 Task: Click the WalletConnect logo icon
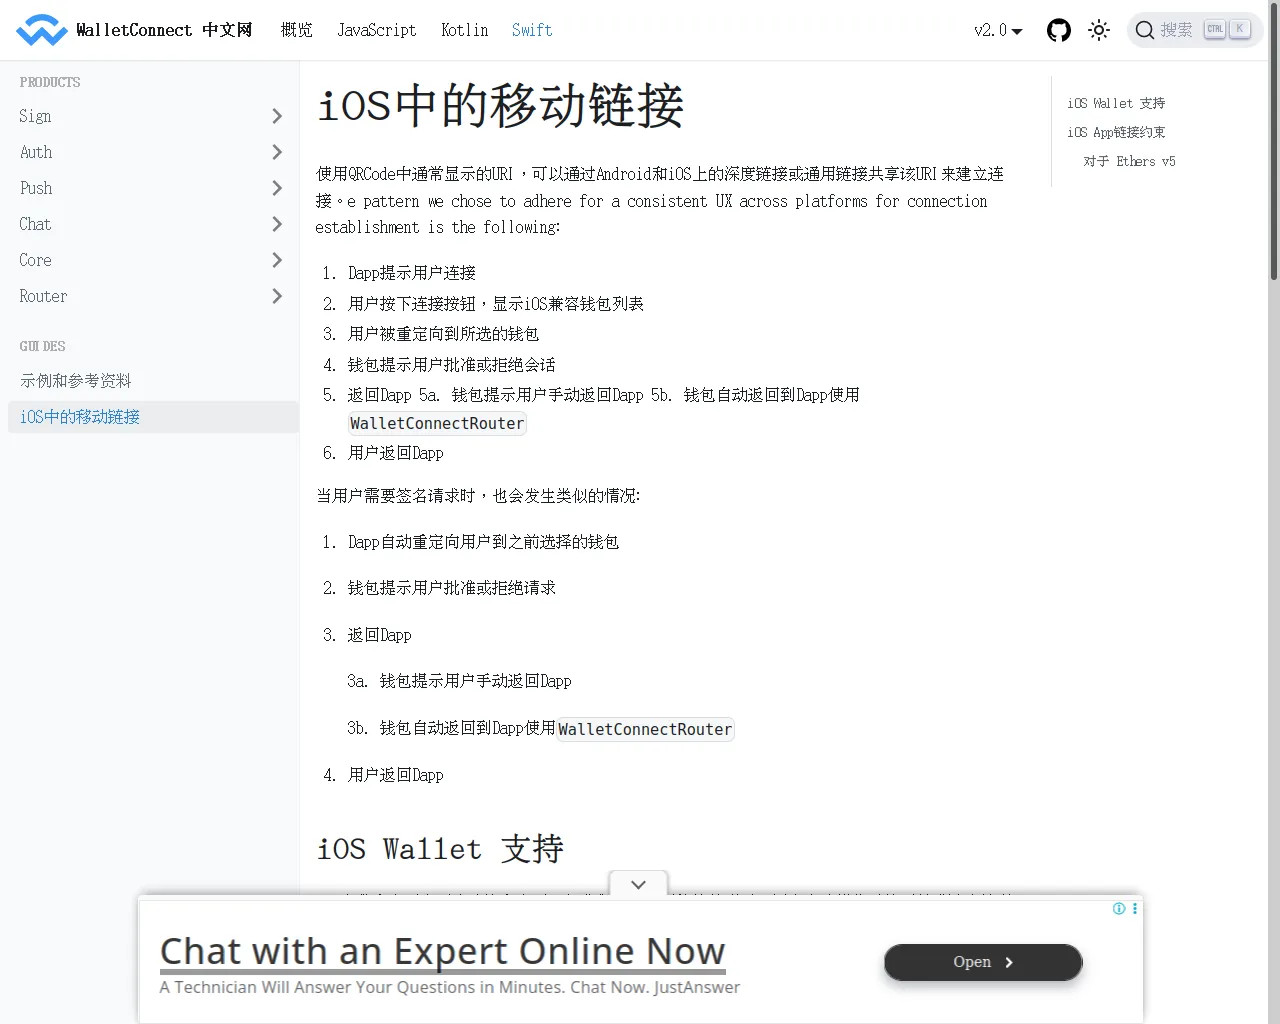tap(42, 30)
